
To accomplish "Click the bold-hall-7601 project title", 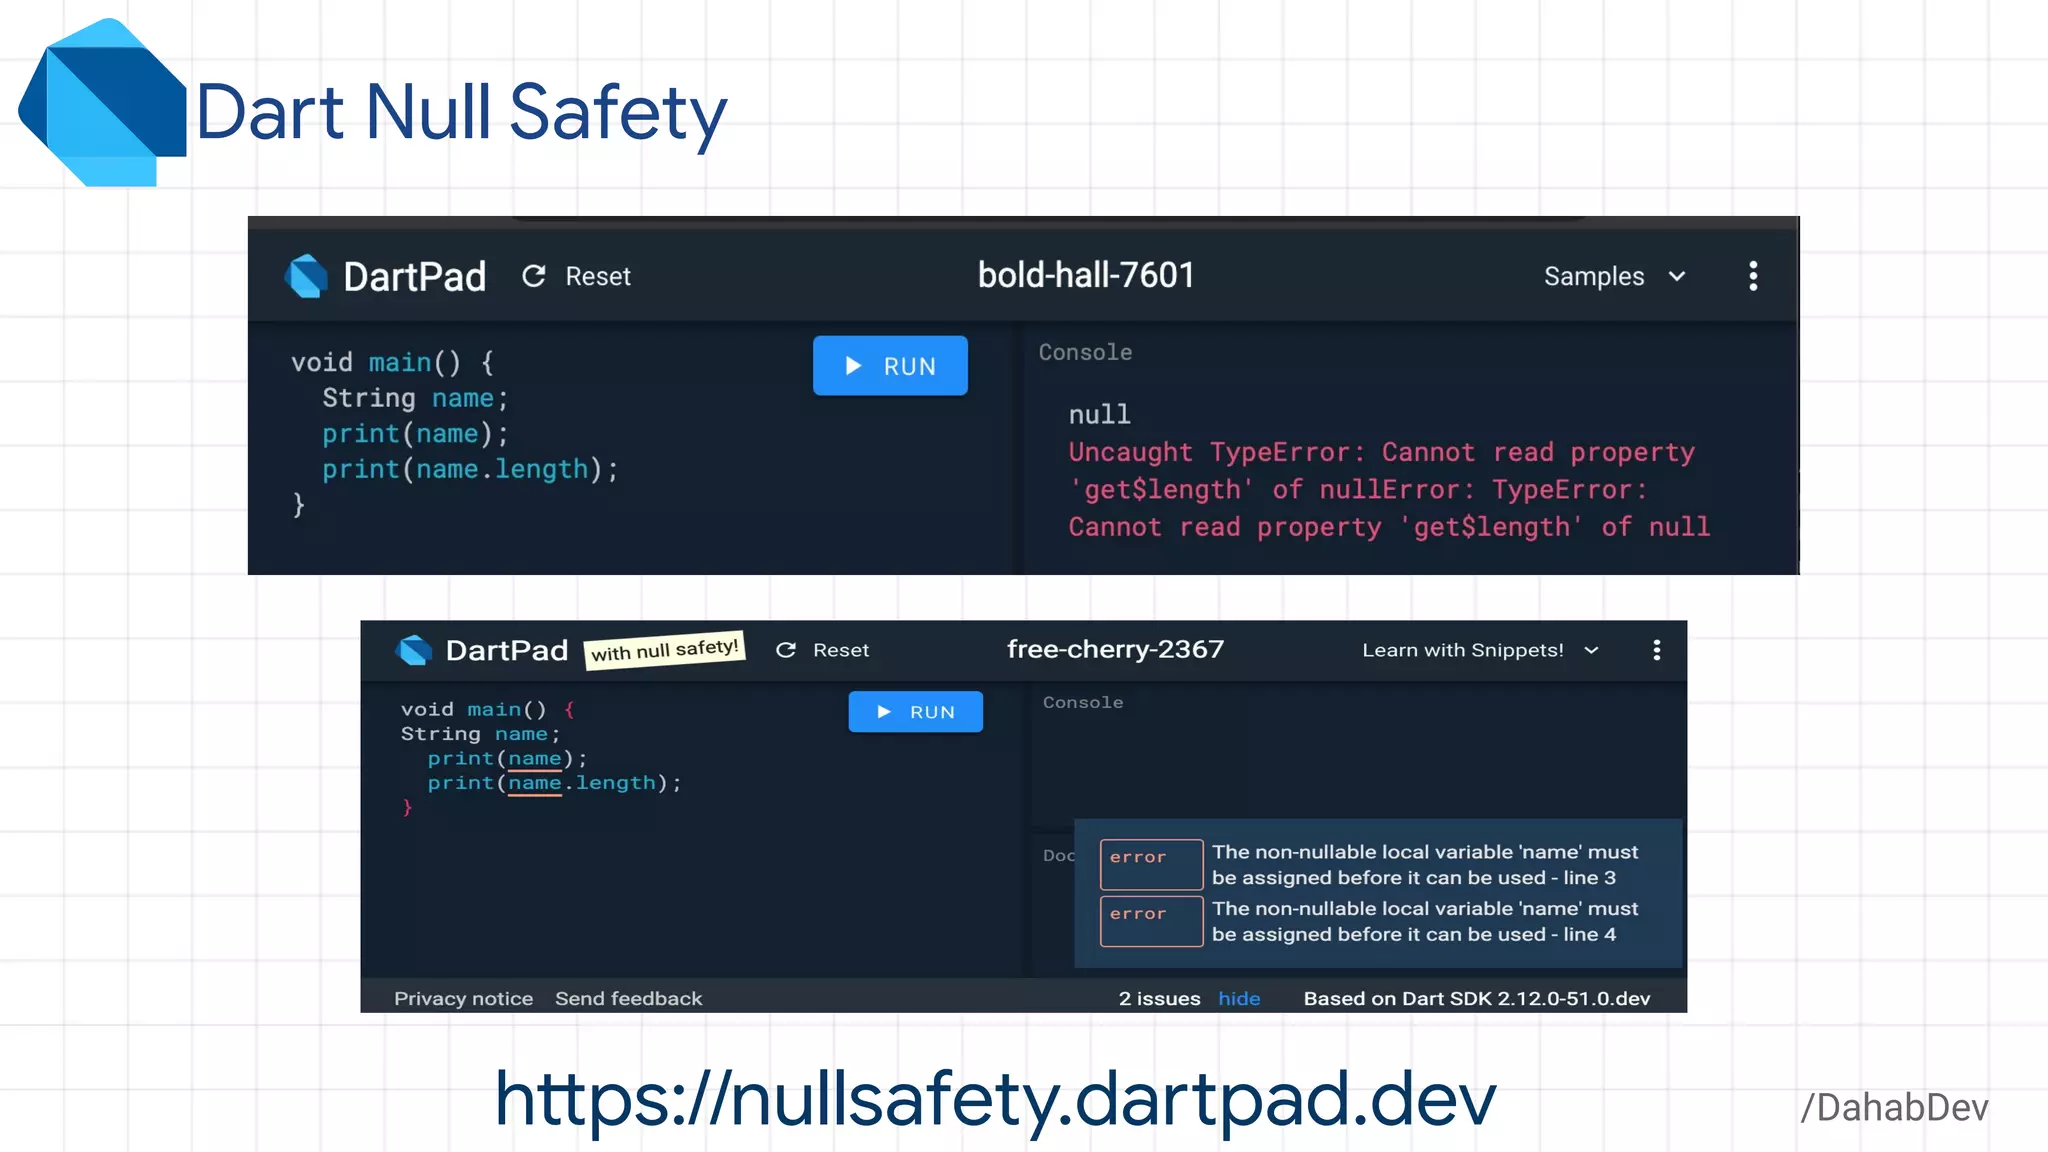I will tap(1086, 275).
